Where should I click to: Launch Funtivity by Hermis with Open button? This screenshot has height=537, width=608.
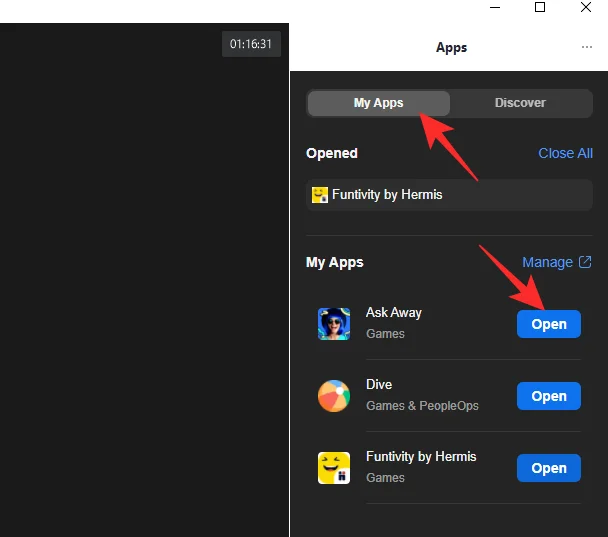click(548, 468)
